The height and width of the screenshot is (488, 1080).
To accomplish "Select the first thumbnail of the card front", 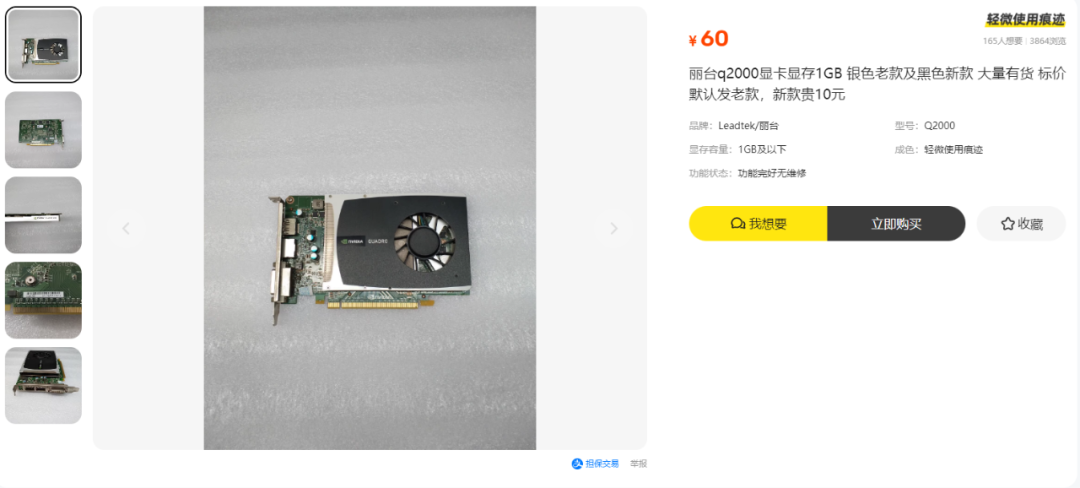I will coord(43,45).
